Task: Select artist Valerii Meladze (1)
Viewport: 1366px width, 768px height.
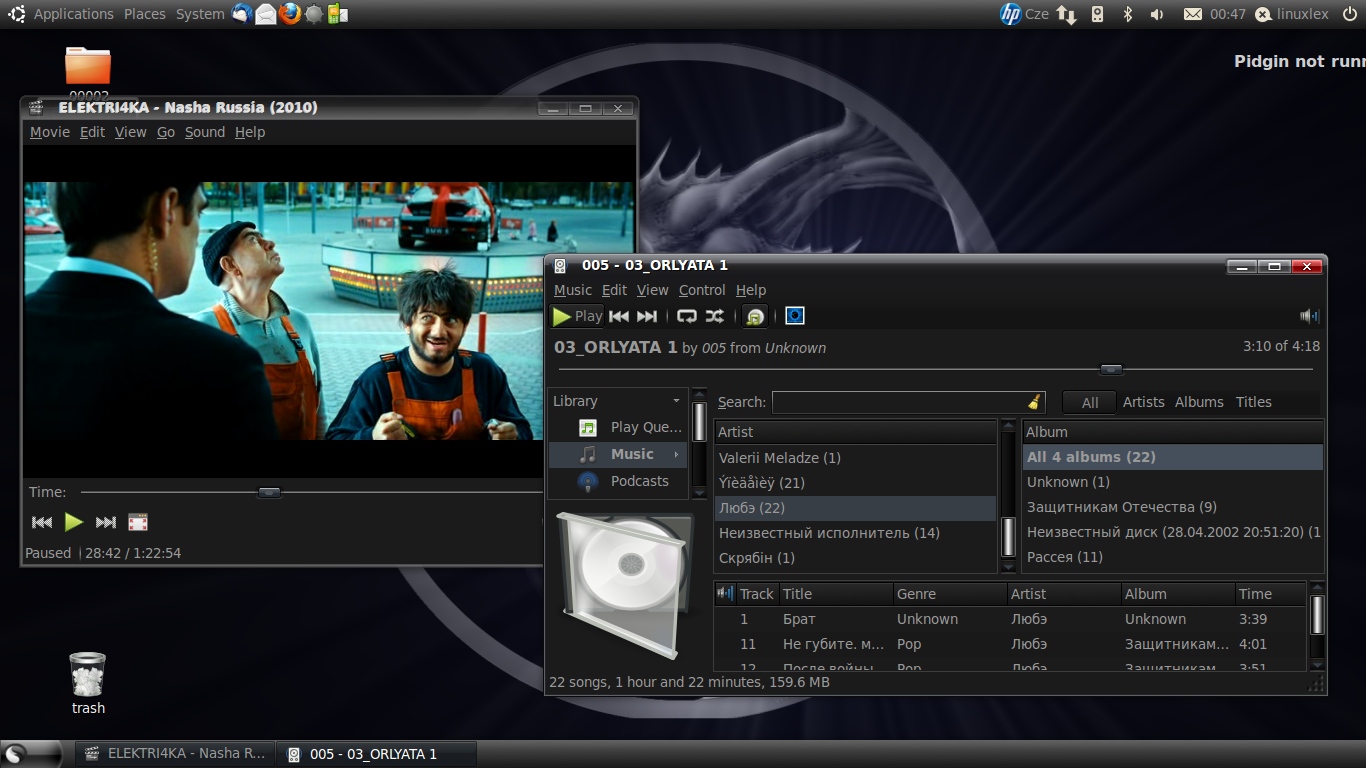Action: click(856, 458)
